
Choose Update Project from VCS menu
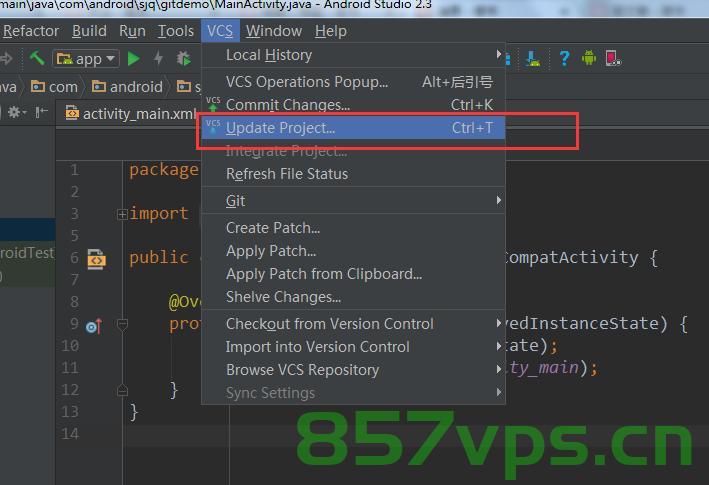[x=353, y=128]
